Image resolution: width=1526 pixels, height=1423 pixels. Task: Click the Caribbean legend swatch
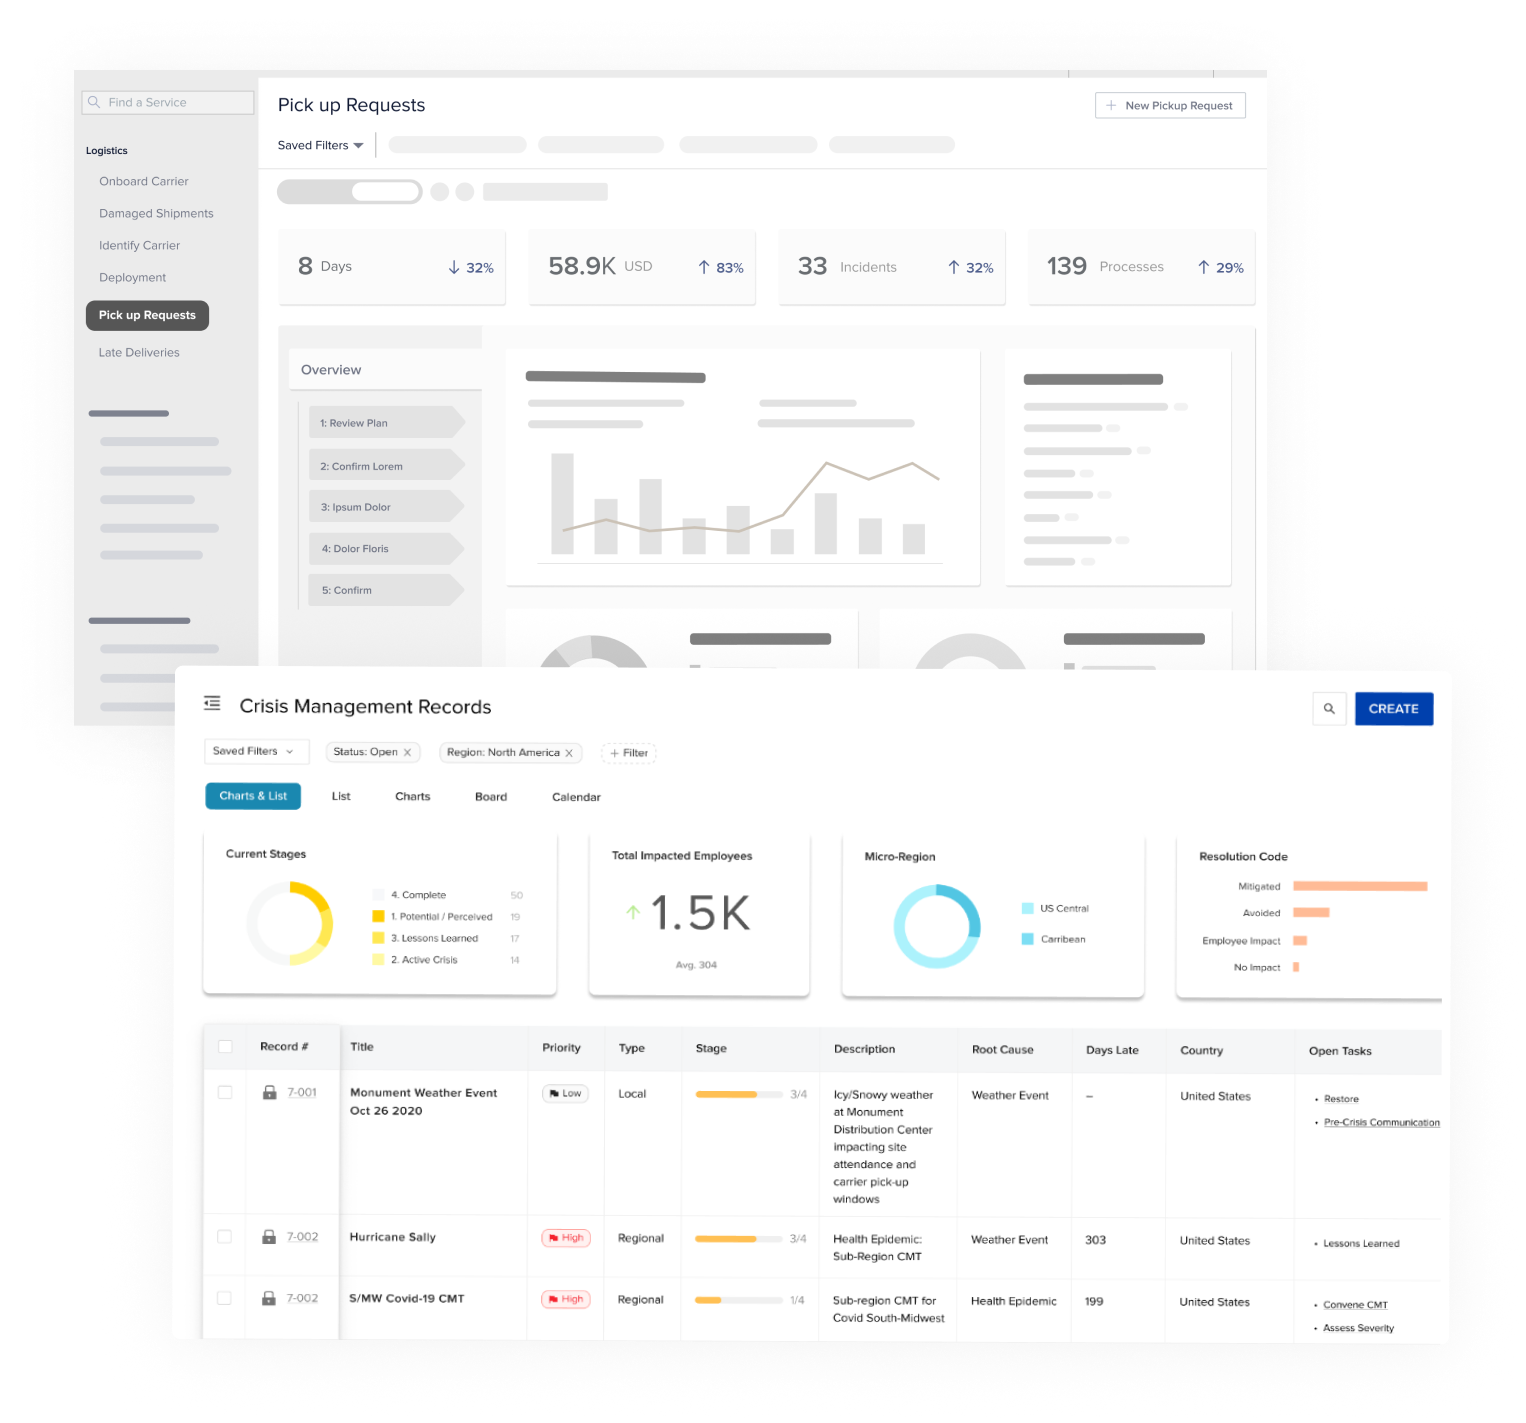tap(1027, 939)
